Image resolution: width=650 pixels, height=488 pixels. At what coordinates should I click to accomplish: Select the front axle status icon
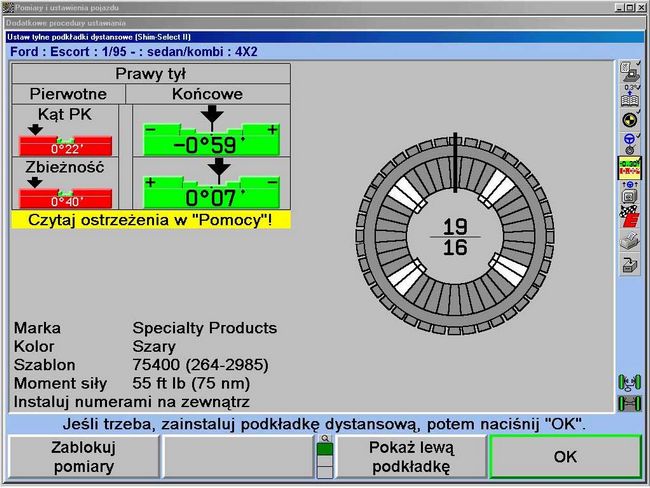pos(631,382)
